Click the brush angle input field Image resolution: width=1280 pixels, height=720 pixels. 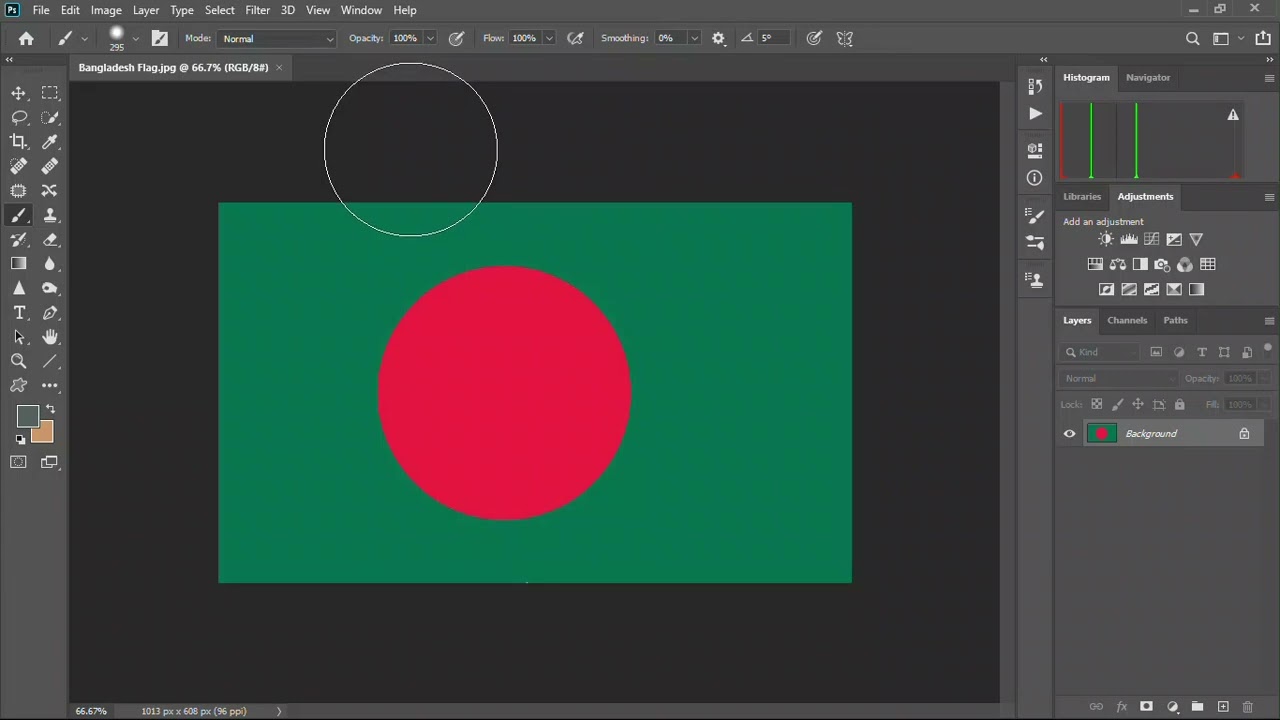[773, 39]
